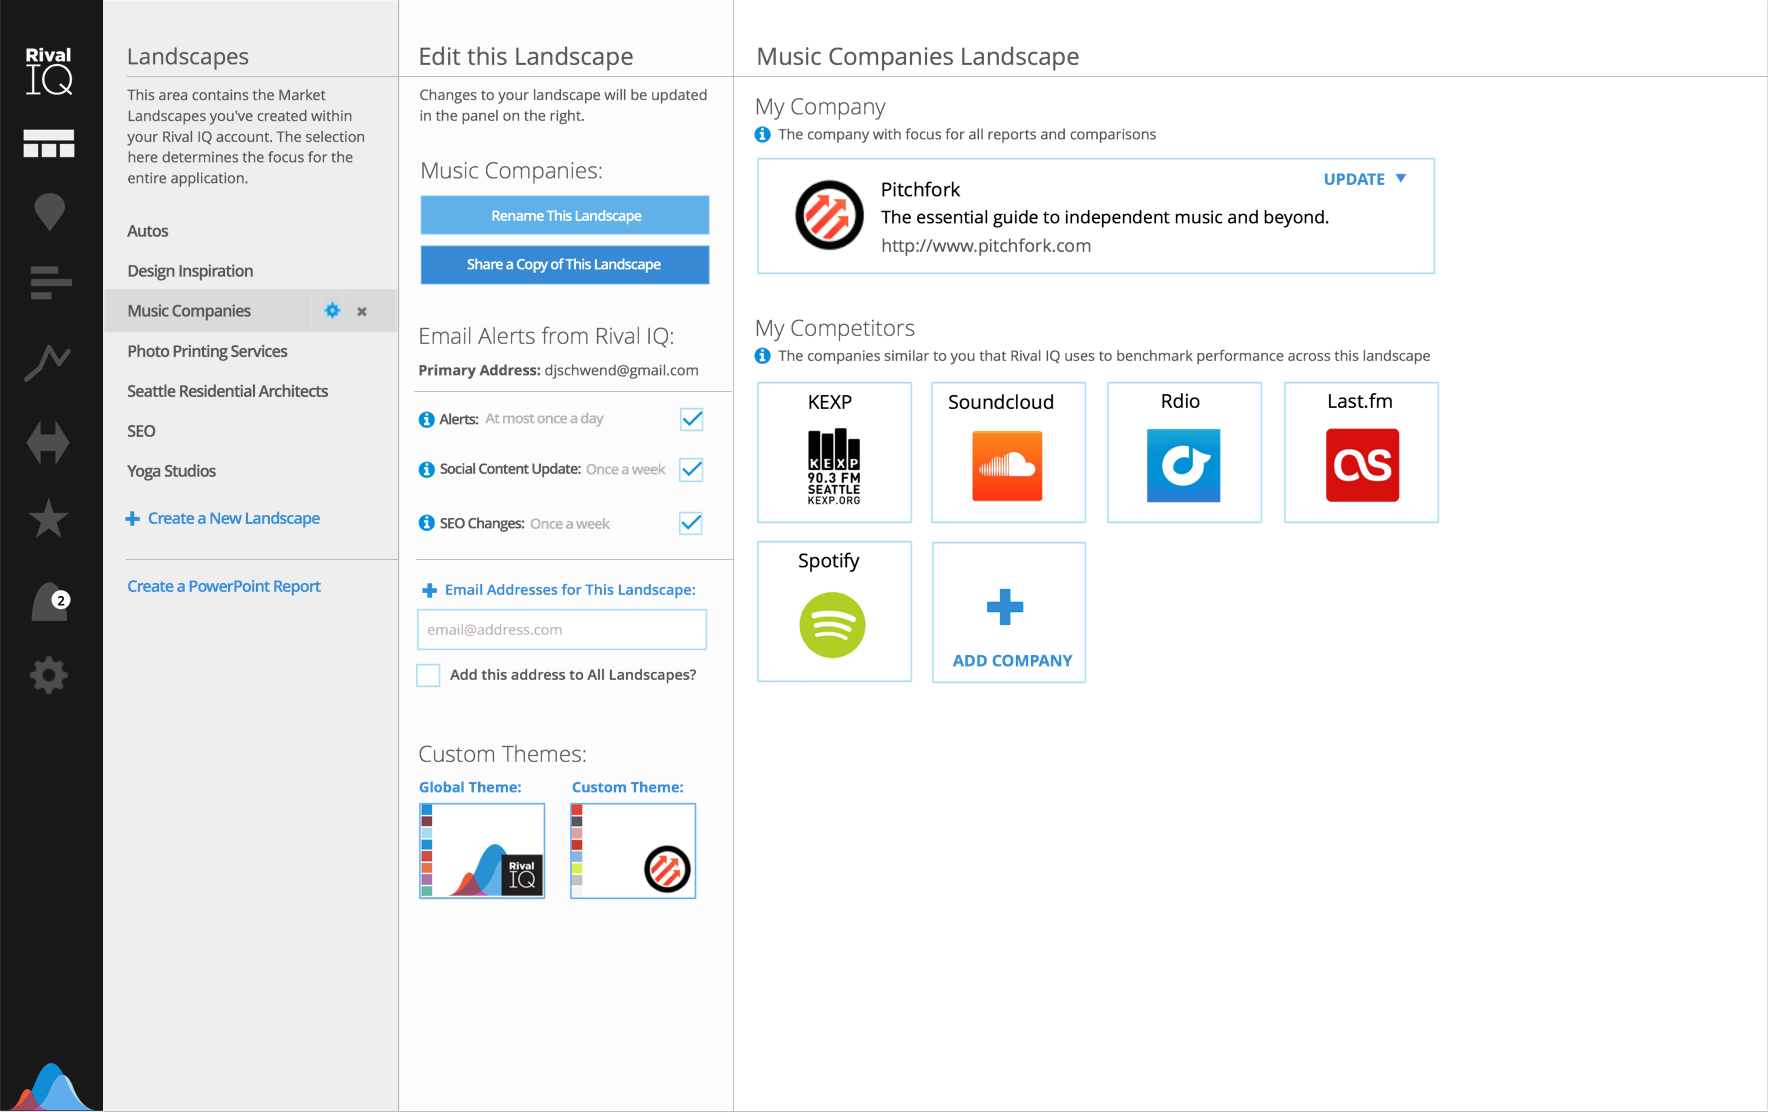
Task: Click info icon beside Social Content Update
Action: point(426,469)
